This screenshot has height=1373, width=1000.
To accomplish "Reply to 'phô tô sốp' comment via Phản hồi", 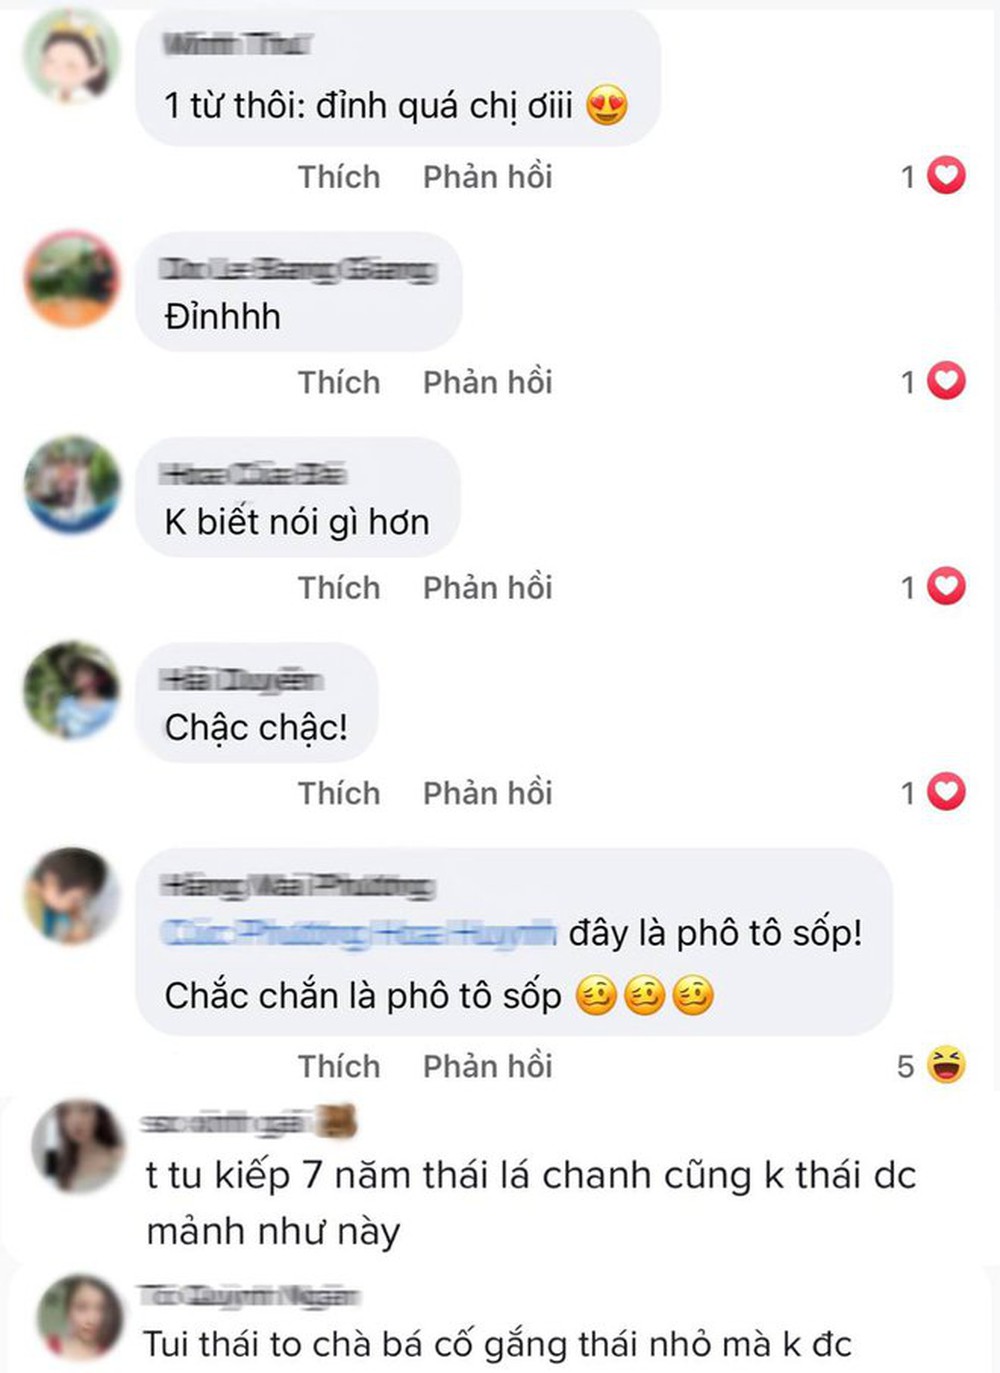I will [x=487, y=1066].
